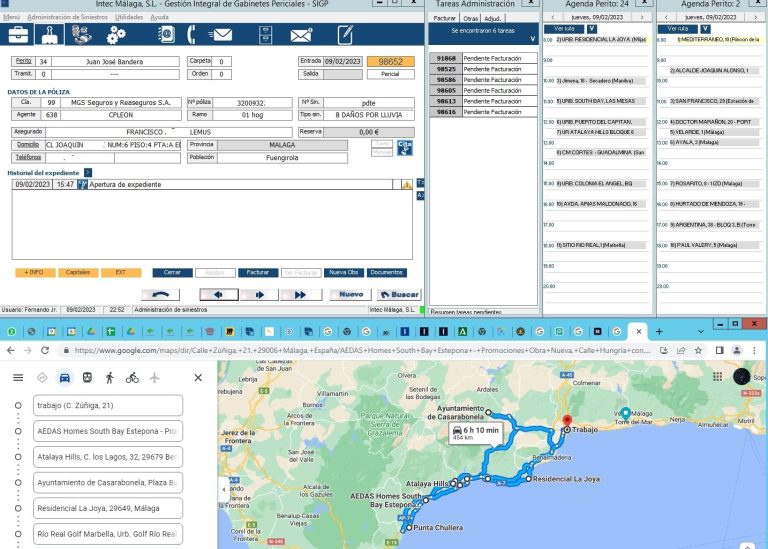768x549 pixels.
Task: Open the Google apps grid
Action: point(718,376)
